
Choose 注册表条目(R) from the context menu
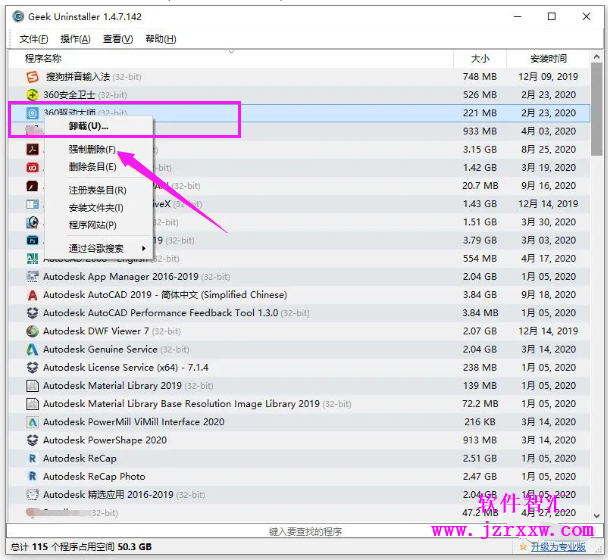(99, 190)
